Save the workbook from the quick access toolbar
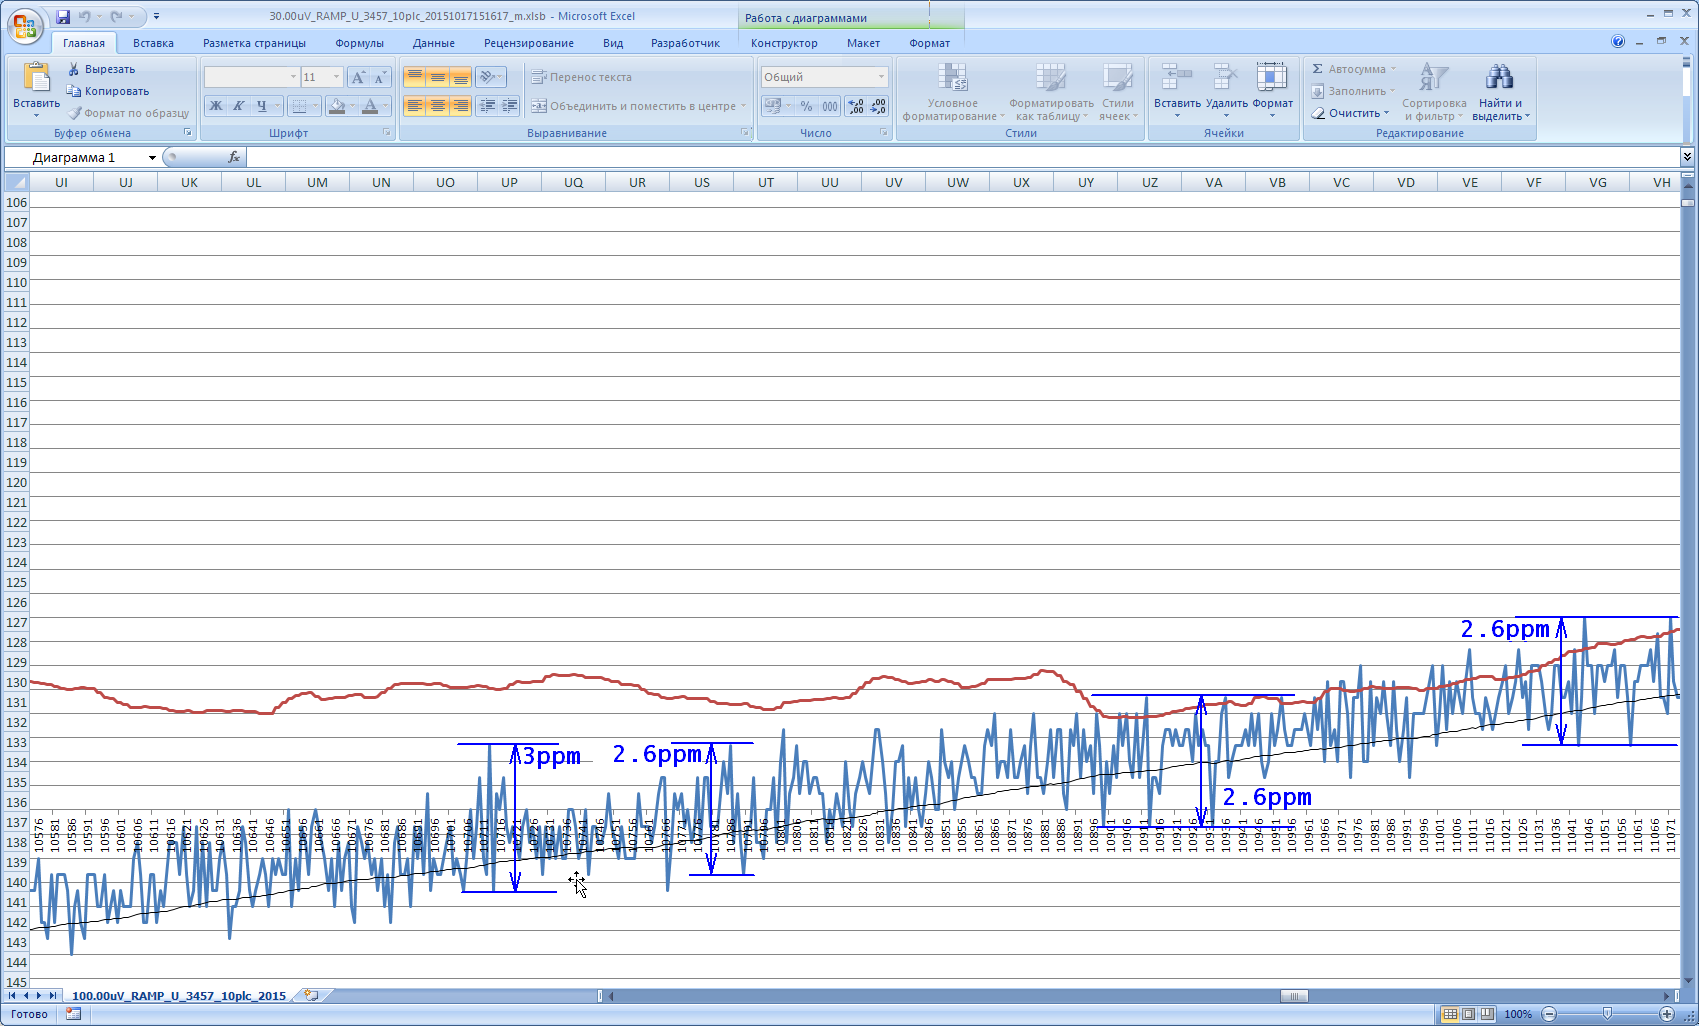The width and height of the screenshot is (1699, 1026). 63,16
